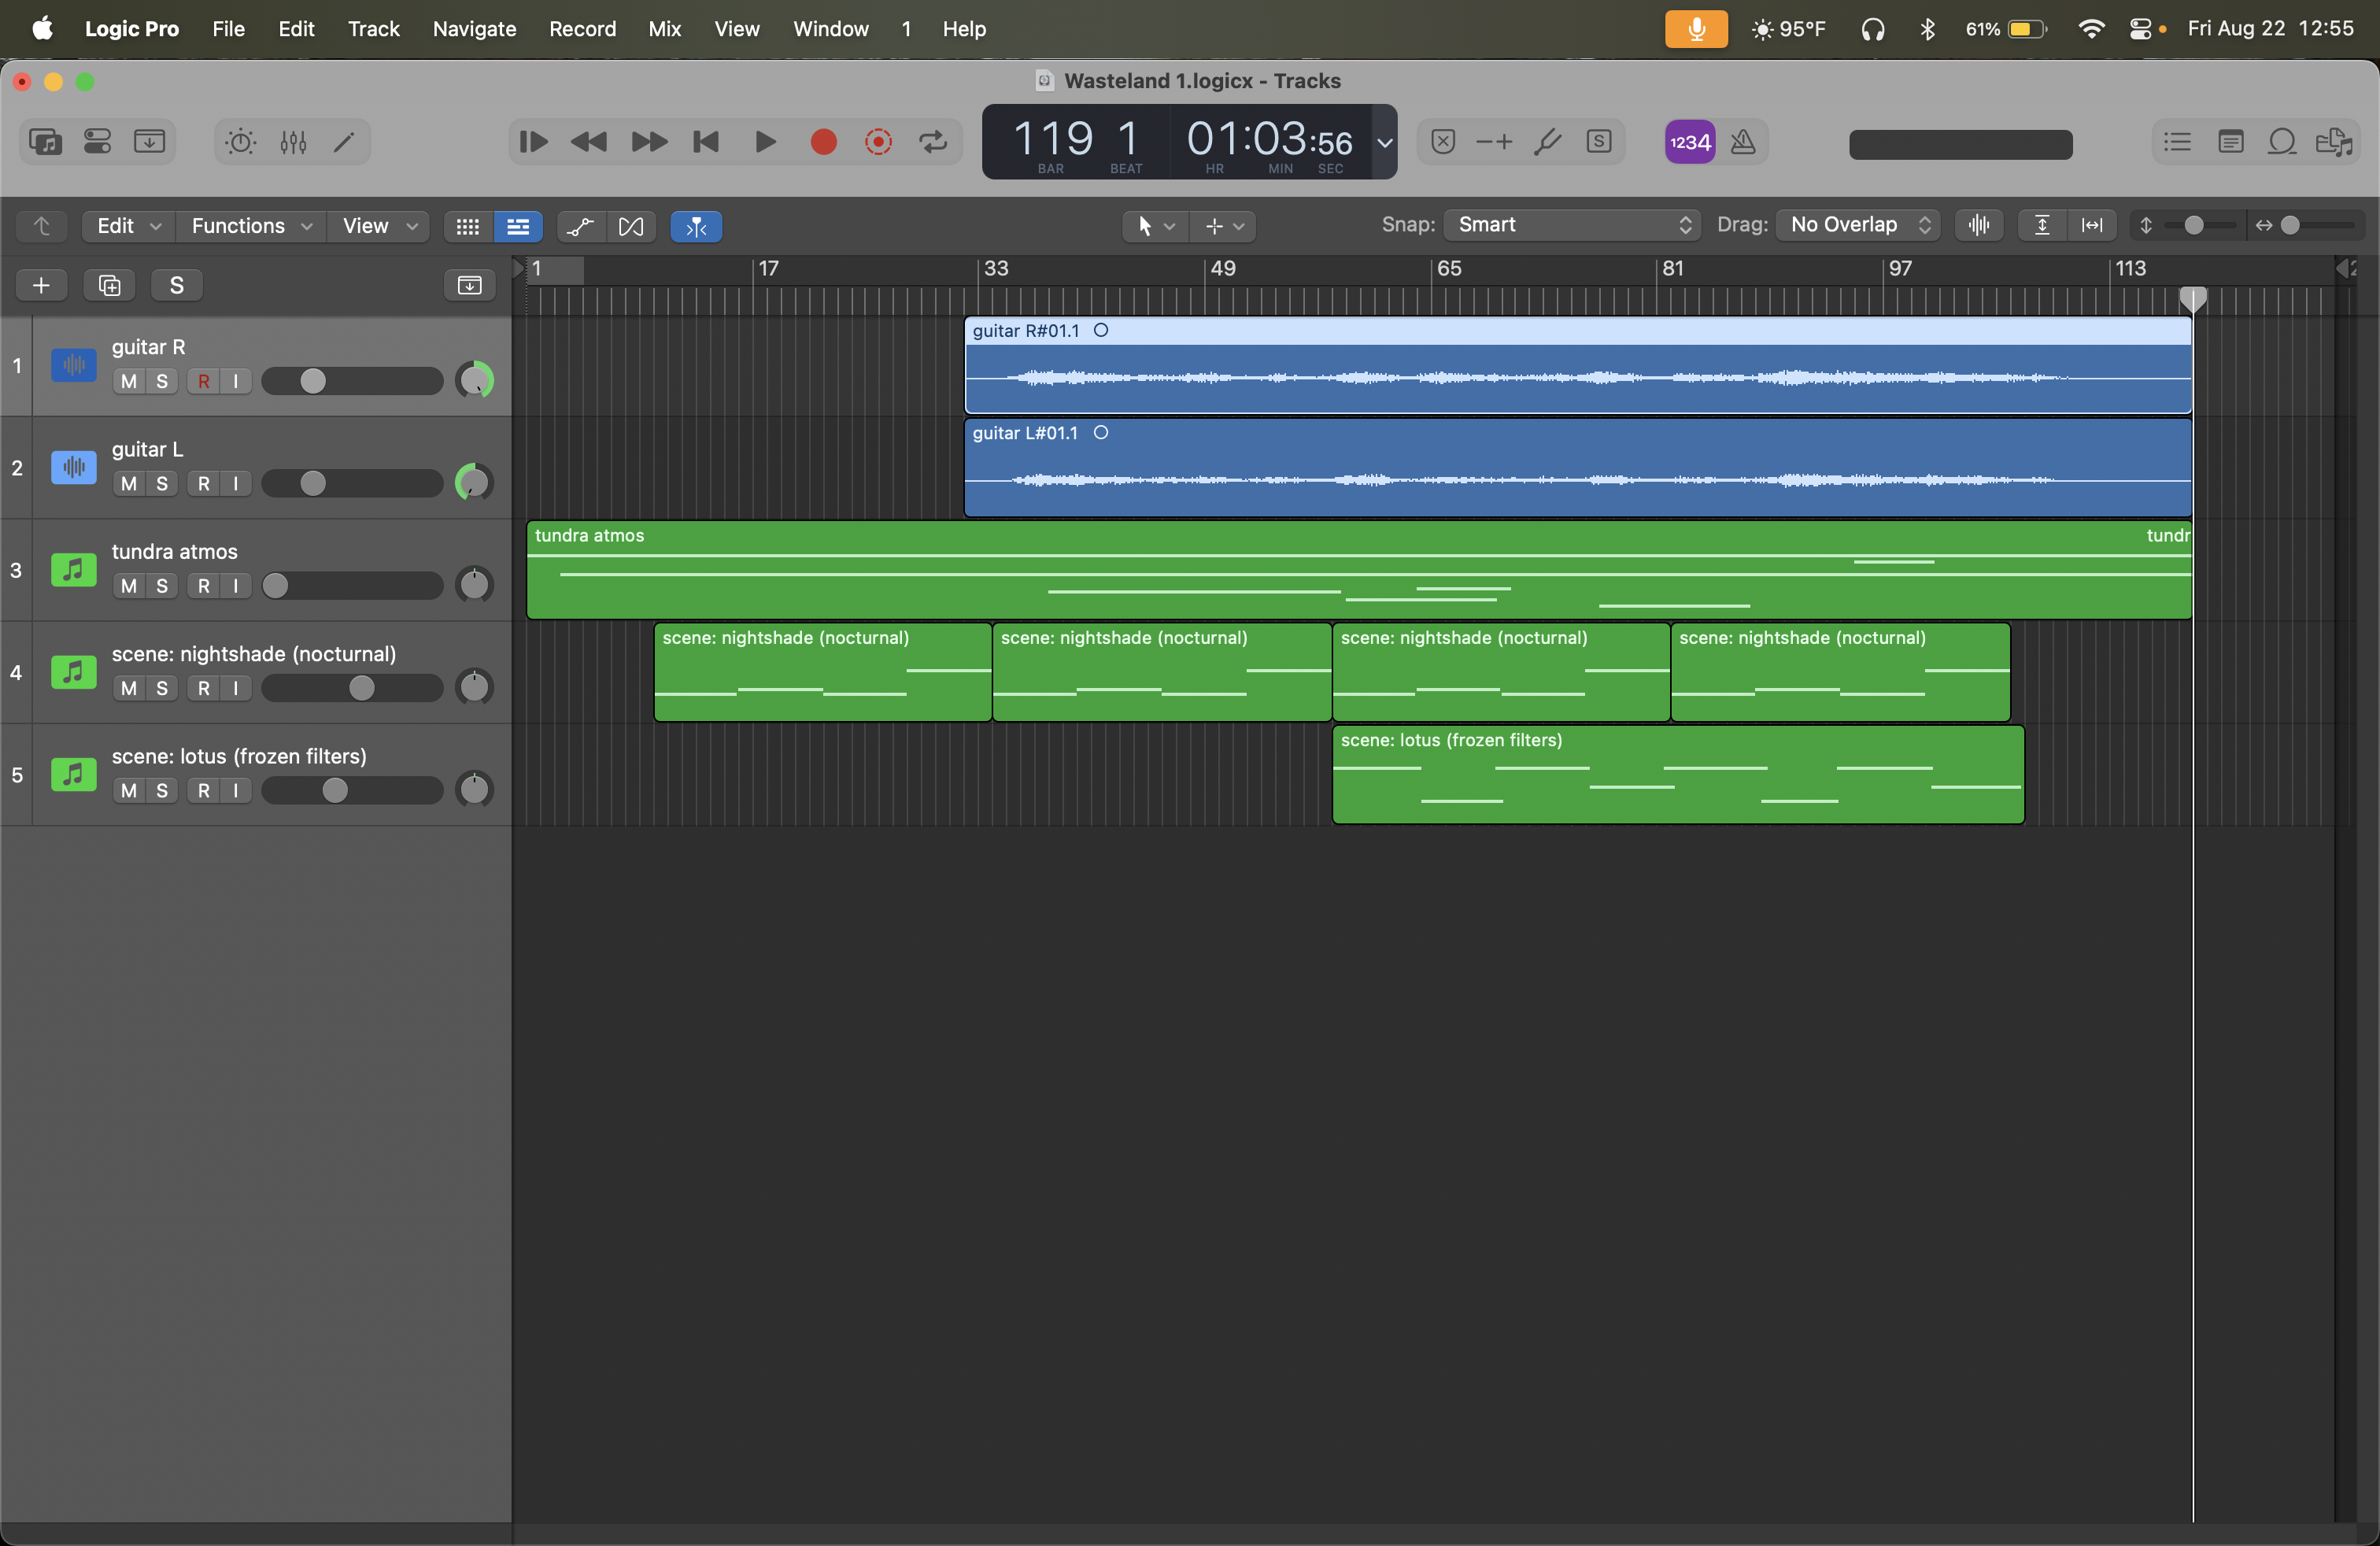
Task: Toggle the count-in 1234 button
Action: click(1689, 142)
